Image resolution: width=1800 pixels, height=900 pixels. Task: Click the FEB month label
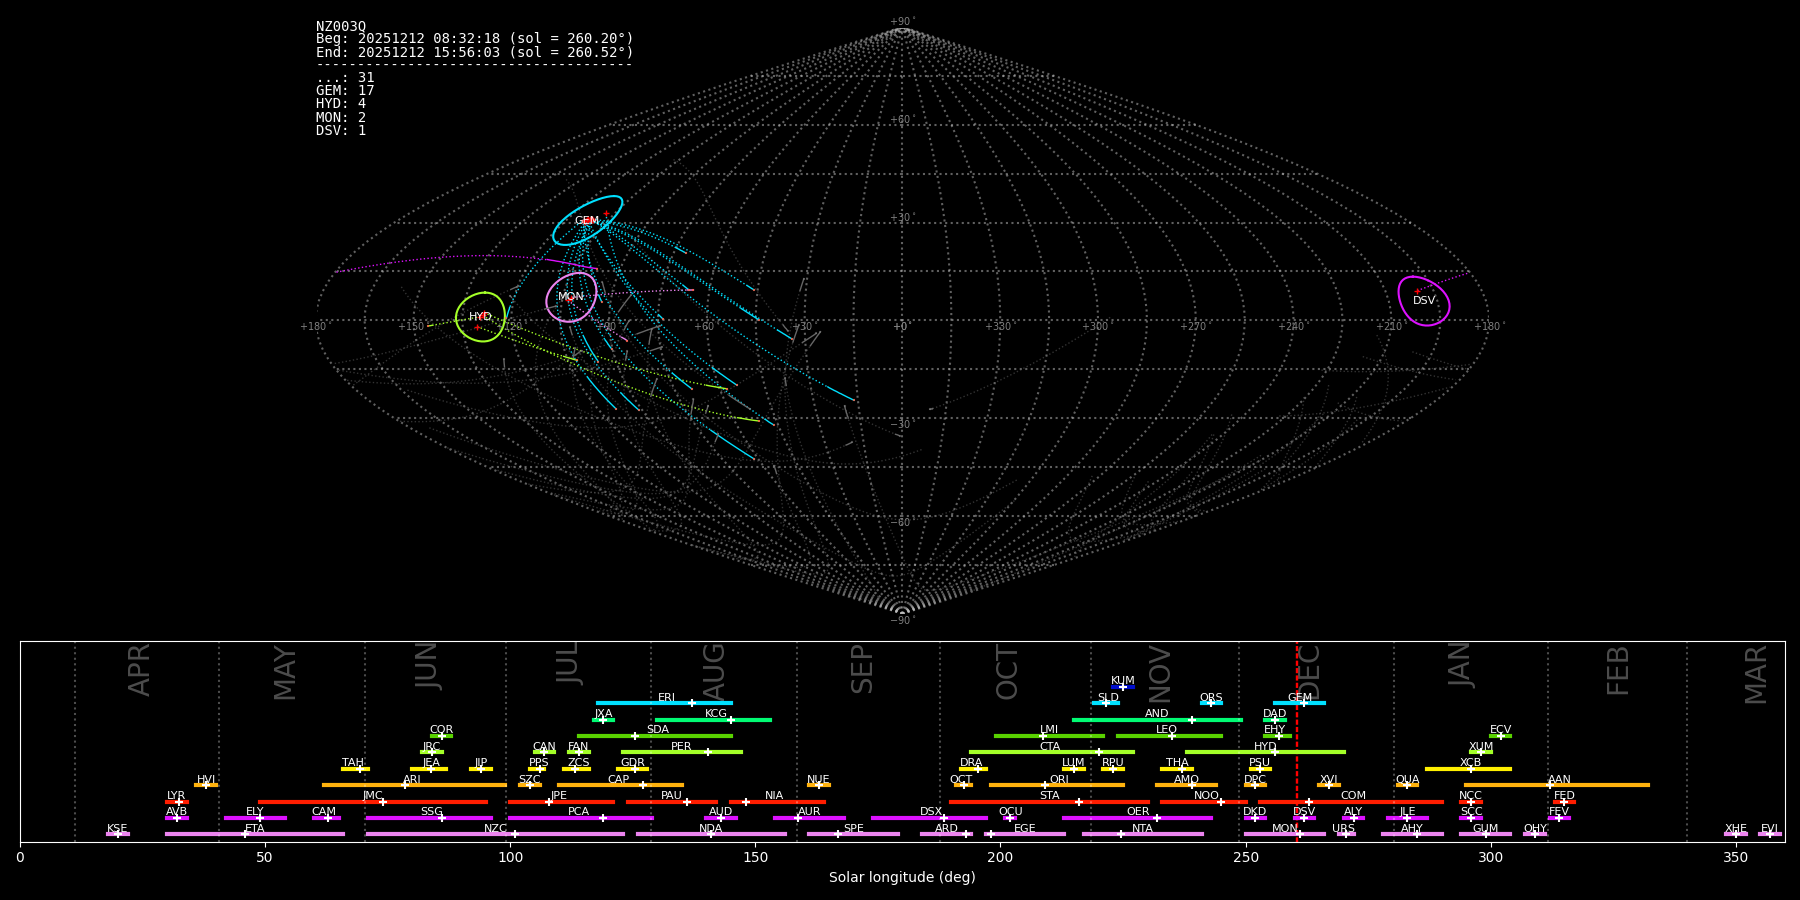(x=1618, y=671)
